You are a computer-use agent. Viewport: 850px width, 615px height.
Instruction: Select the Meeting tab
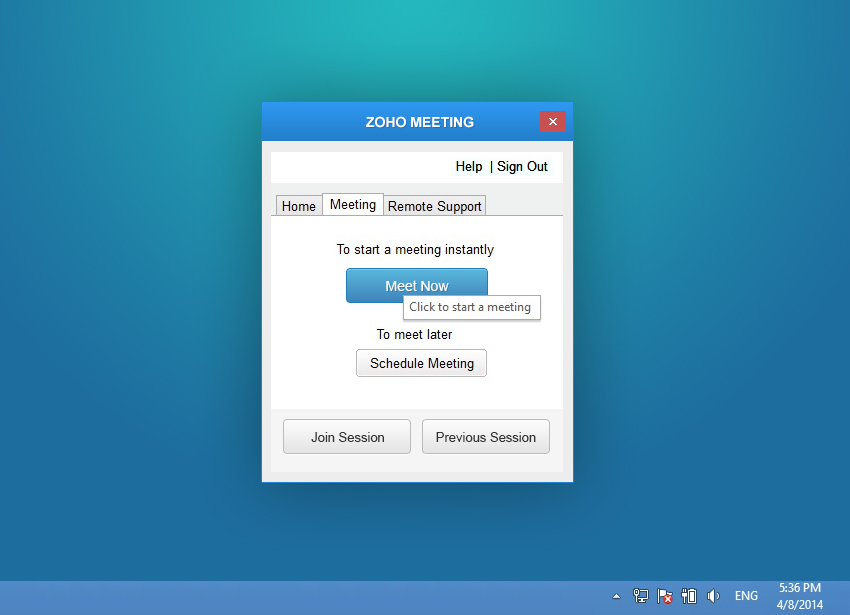pyautogui.click(x=353, y=204)
